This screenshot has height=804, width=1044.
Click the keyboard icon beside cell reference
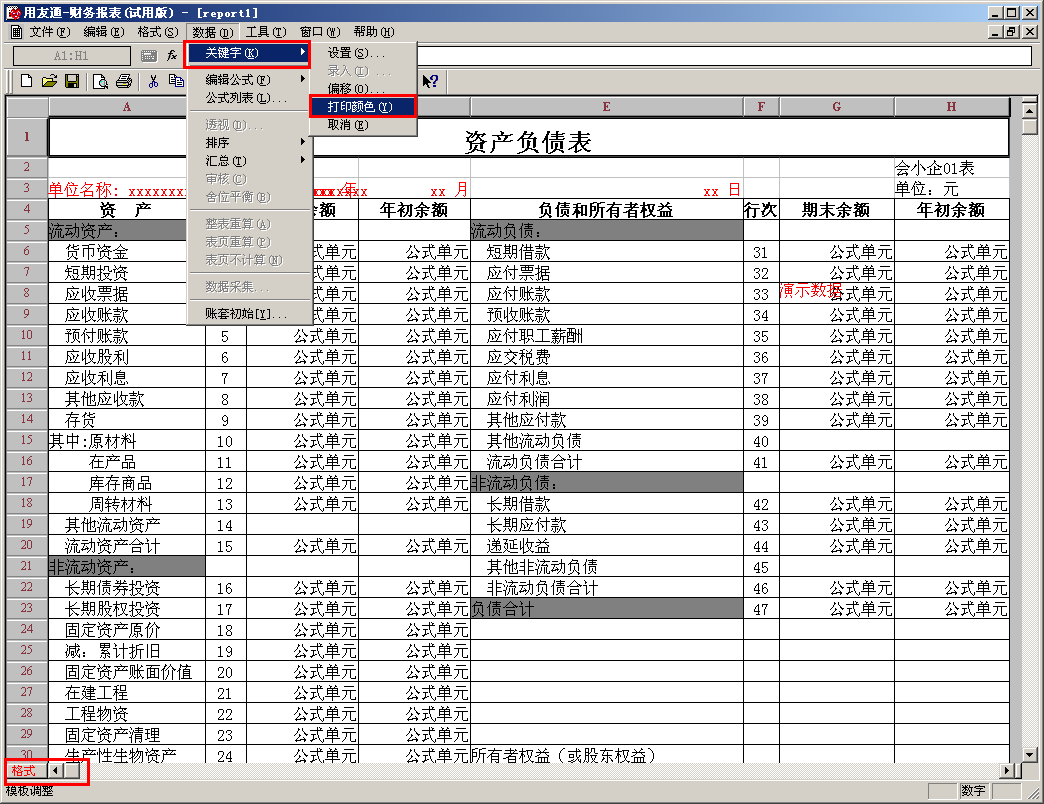click(148, 56)
